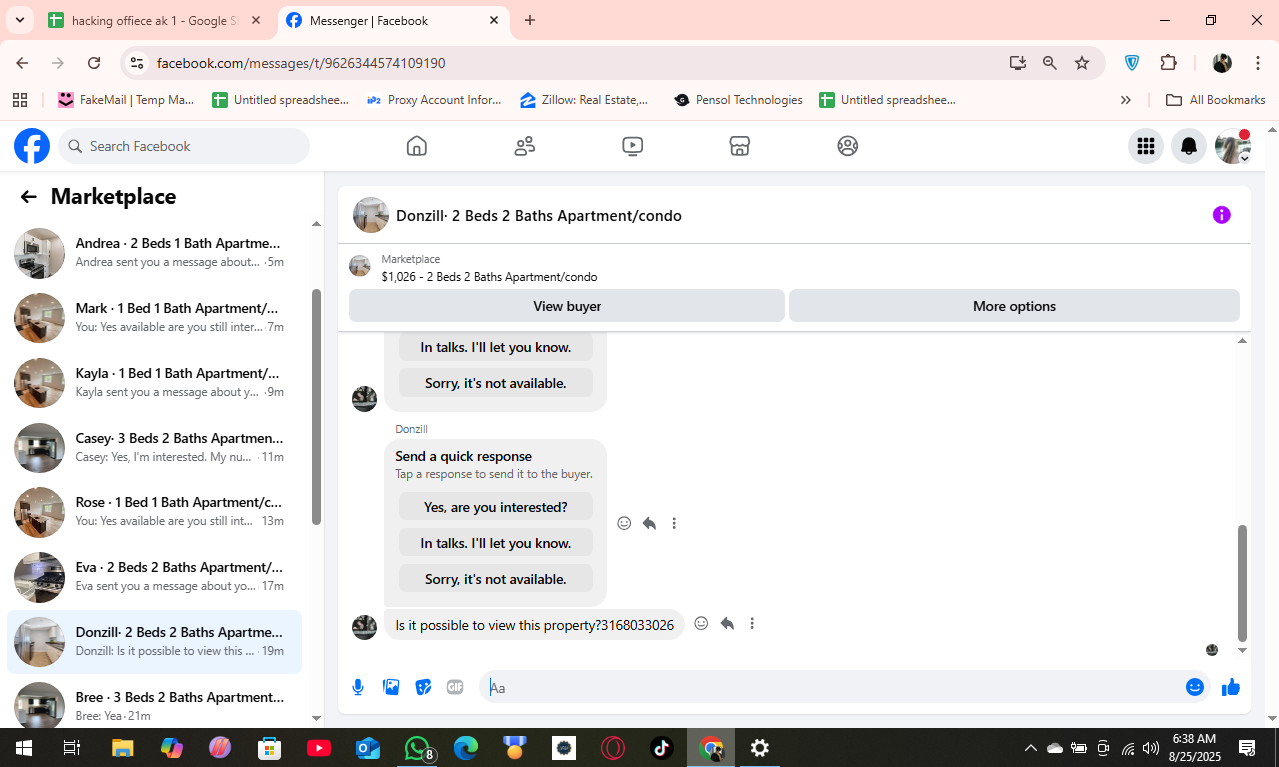Open more options for 'Is it possible to view' message

tap(752, 623)
